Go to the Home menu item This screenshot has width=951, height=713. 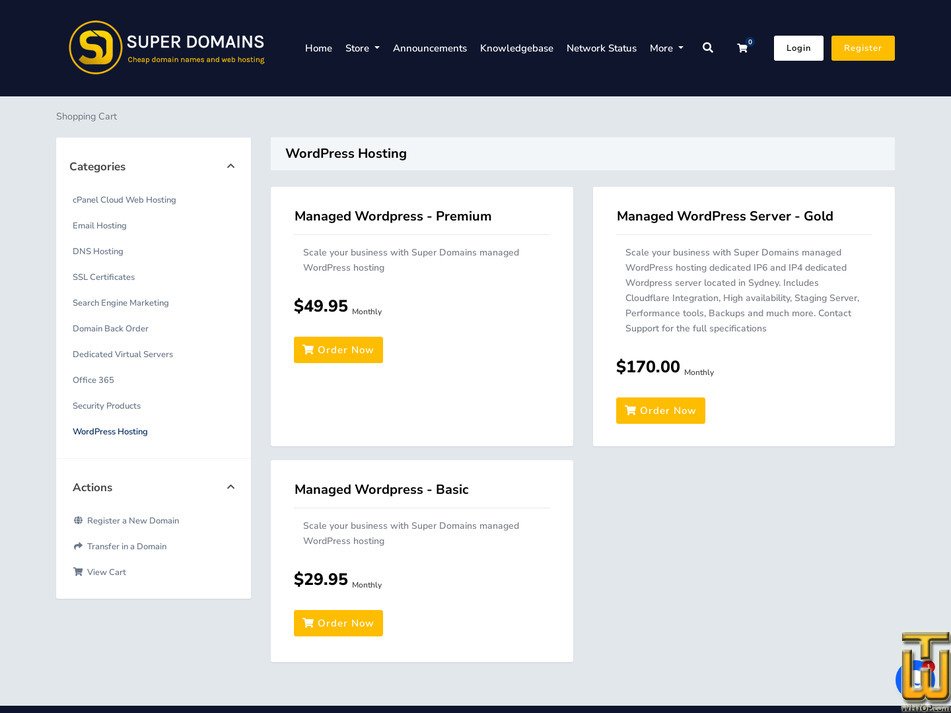pyautogui.click(x=318, y=48)
